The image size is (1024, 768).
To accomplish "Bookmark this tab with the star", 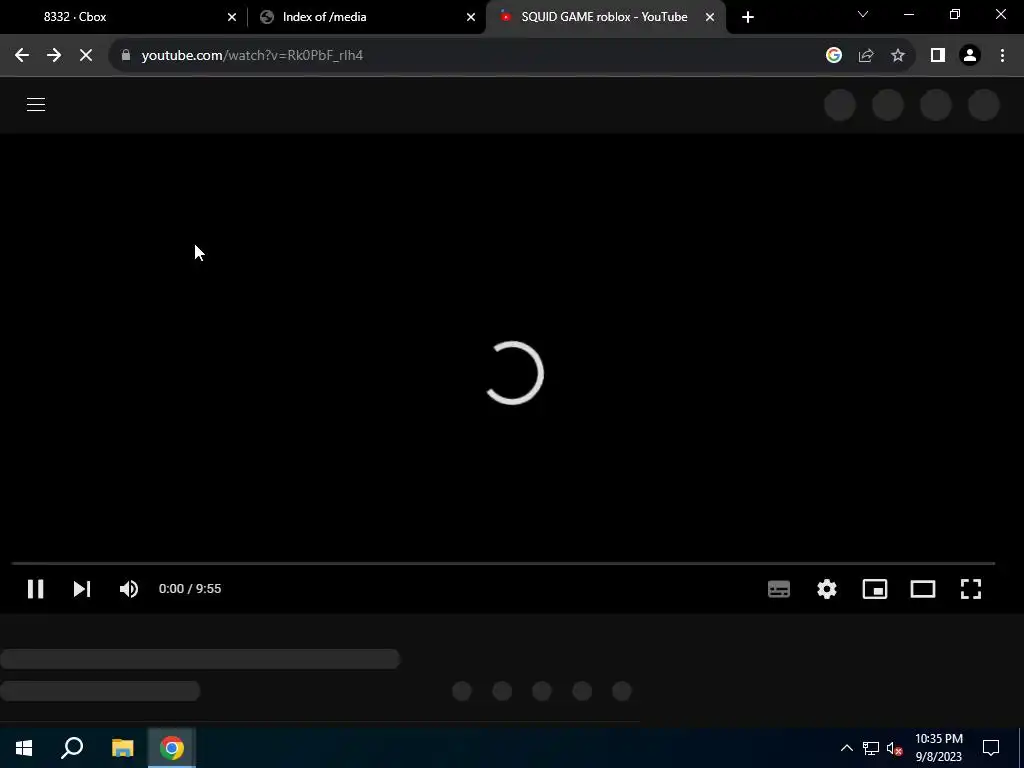I will 898,56.
